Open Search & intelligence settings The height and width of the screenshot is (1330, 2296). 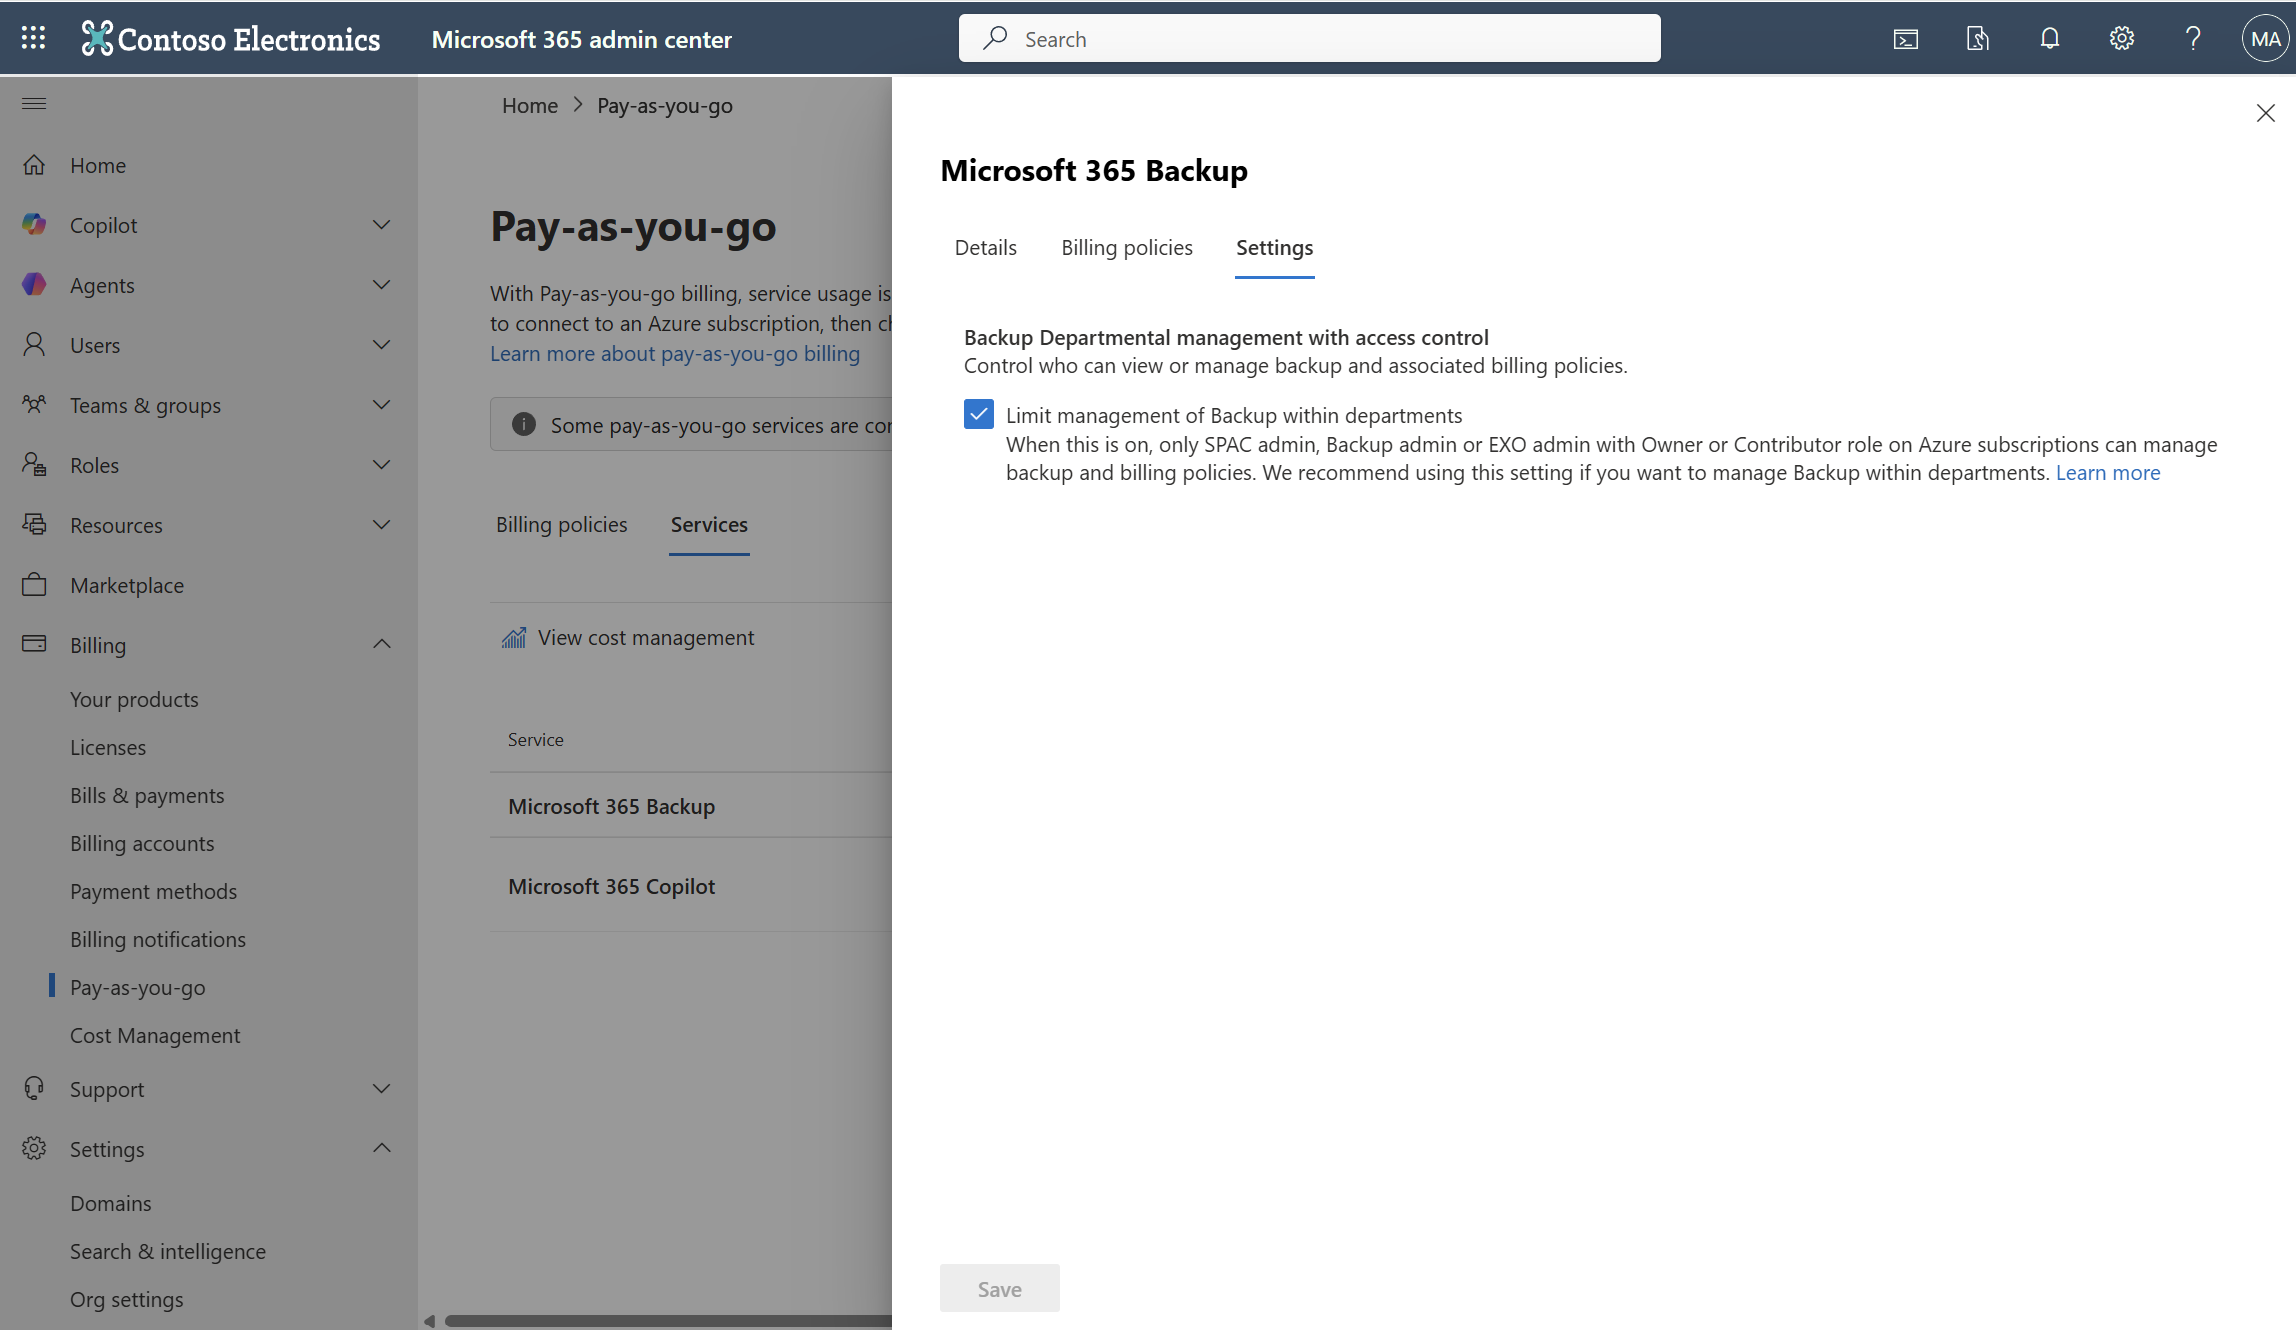pos(168,1252)
